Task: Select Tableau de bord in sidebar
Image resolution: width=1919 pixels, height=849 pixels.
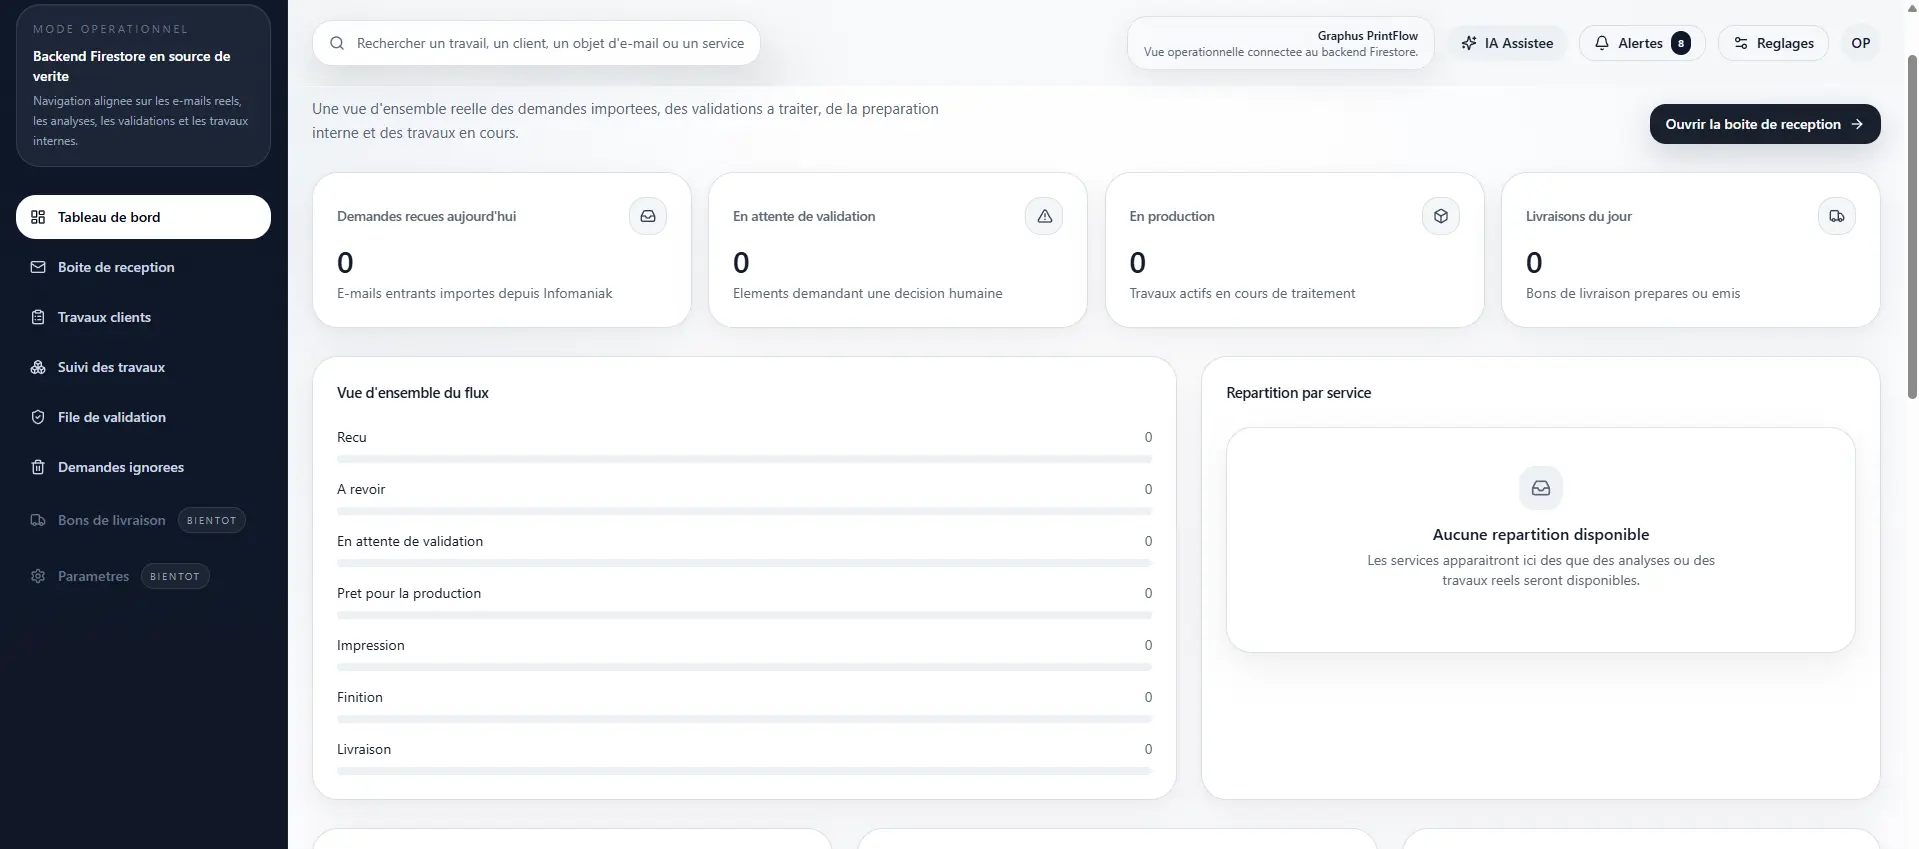Action: coord(143,217)
